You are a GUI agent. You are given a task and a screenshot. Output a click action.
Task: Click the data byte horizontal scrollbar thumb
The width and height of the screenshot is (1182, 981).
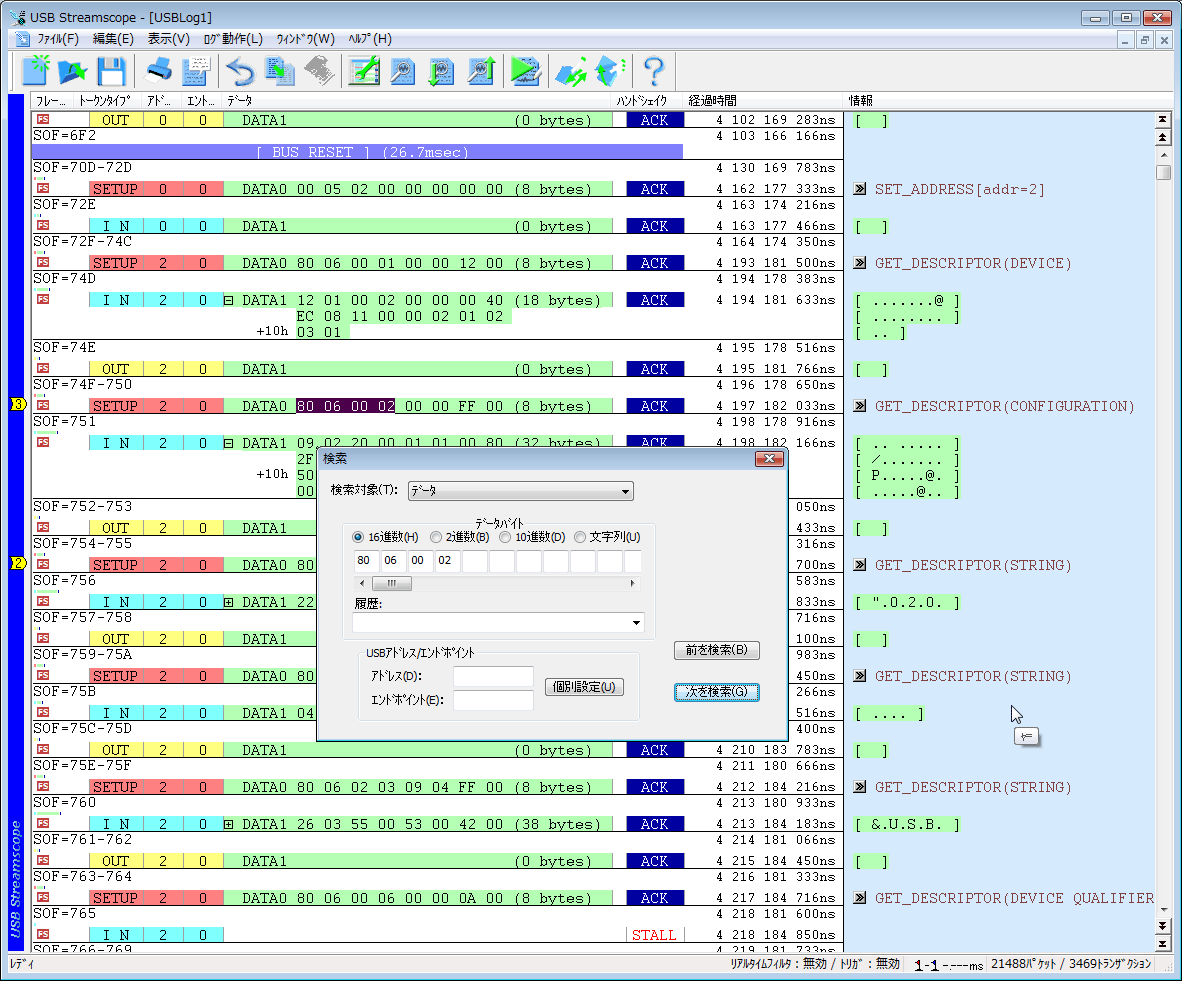392,583
